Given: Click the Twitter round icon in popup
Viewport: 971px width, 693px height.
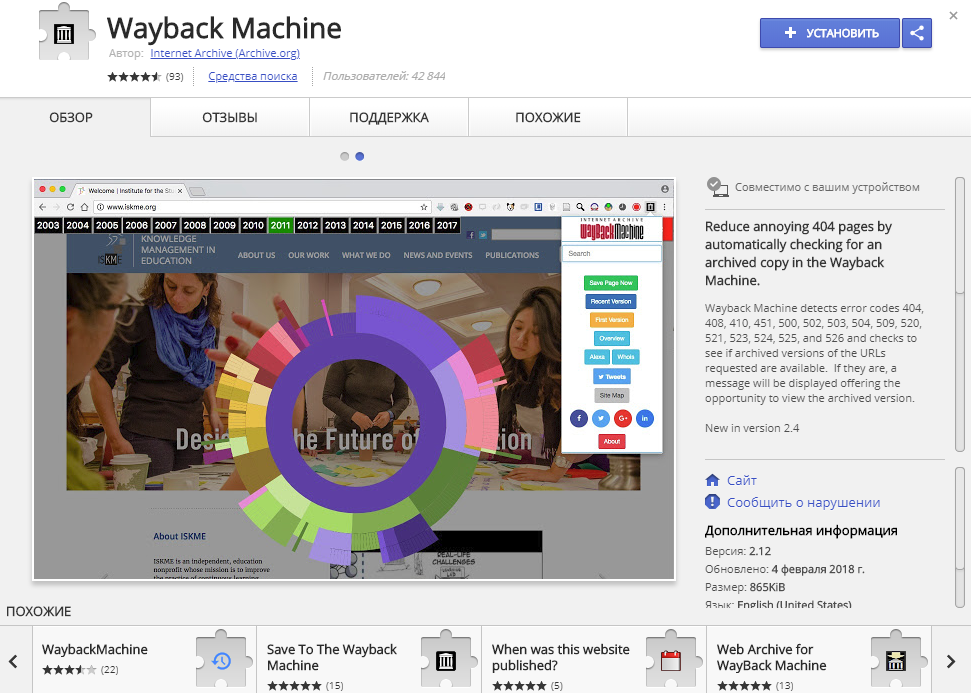Looking at the screenshot, I should tap(601, 419).
